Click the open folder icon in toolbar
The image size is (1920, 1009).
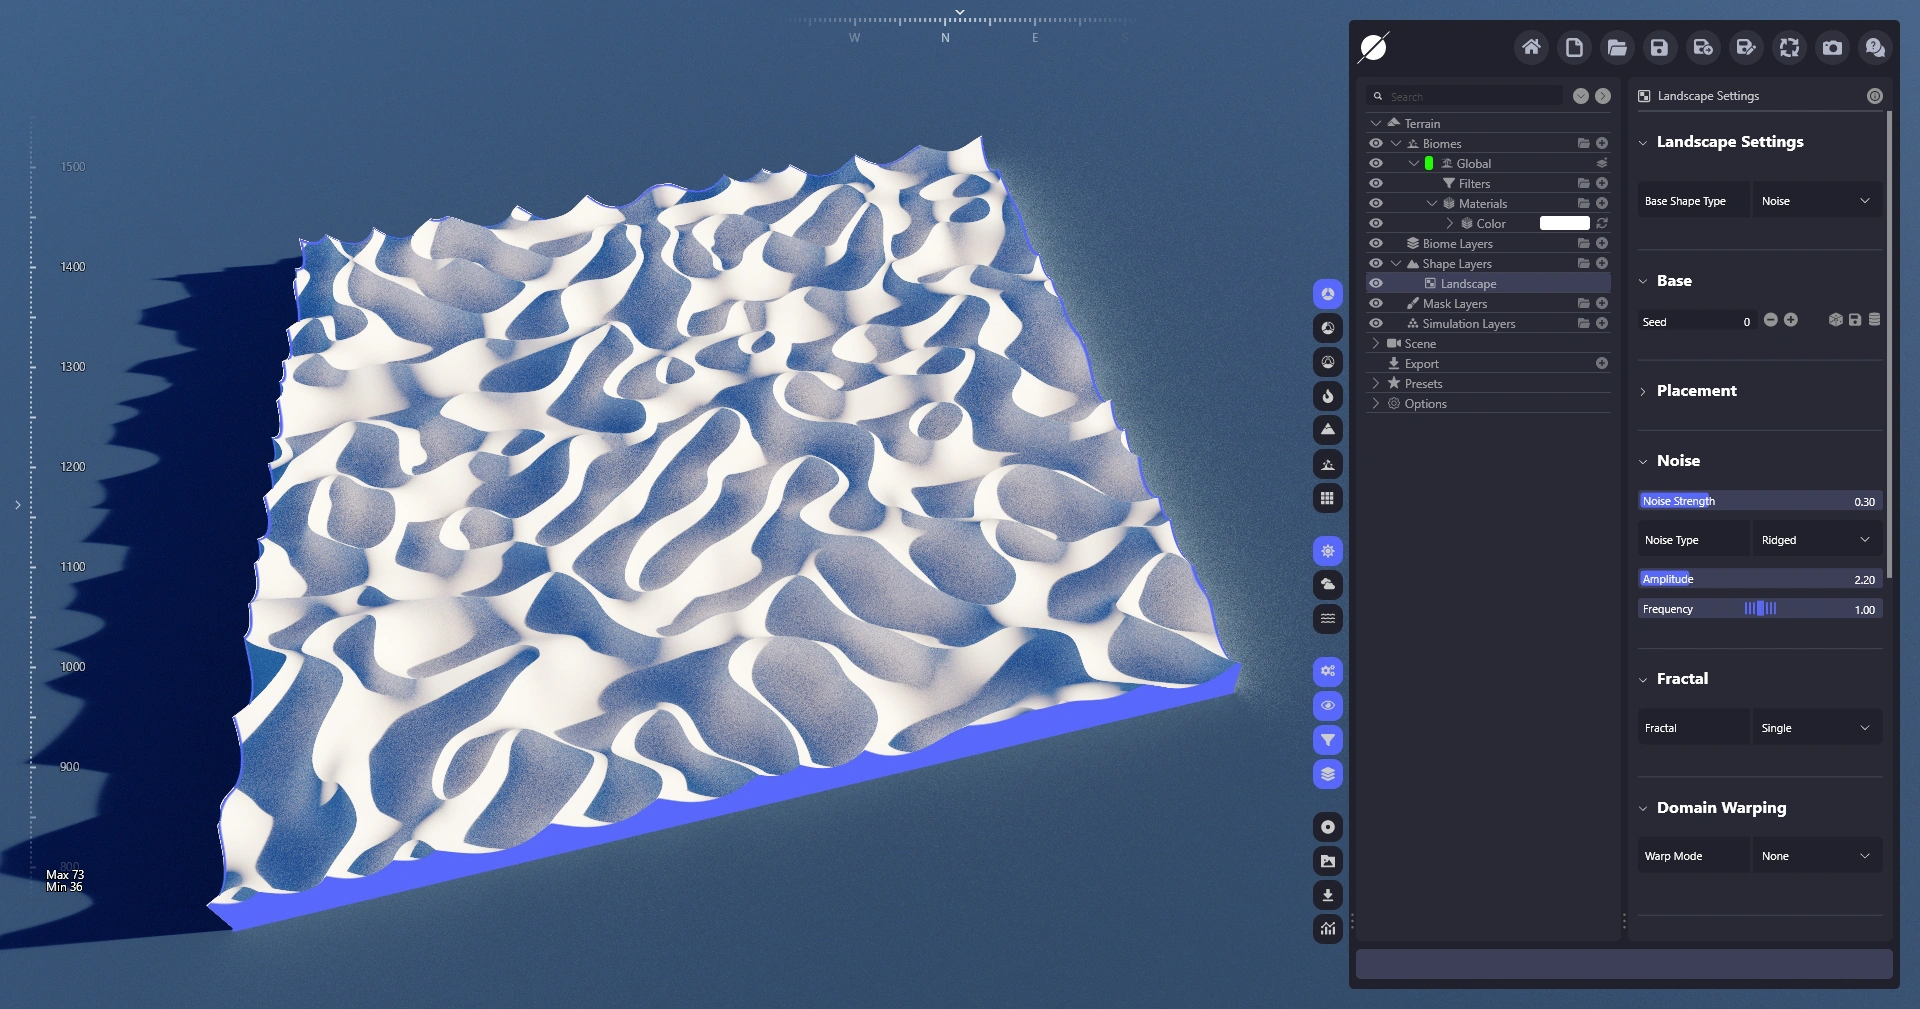(x=1617, y=47)
